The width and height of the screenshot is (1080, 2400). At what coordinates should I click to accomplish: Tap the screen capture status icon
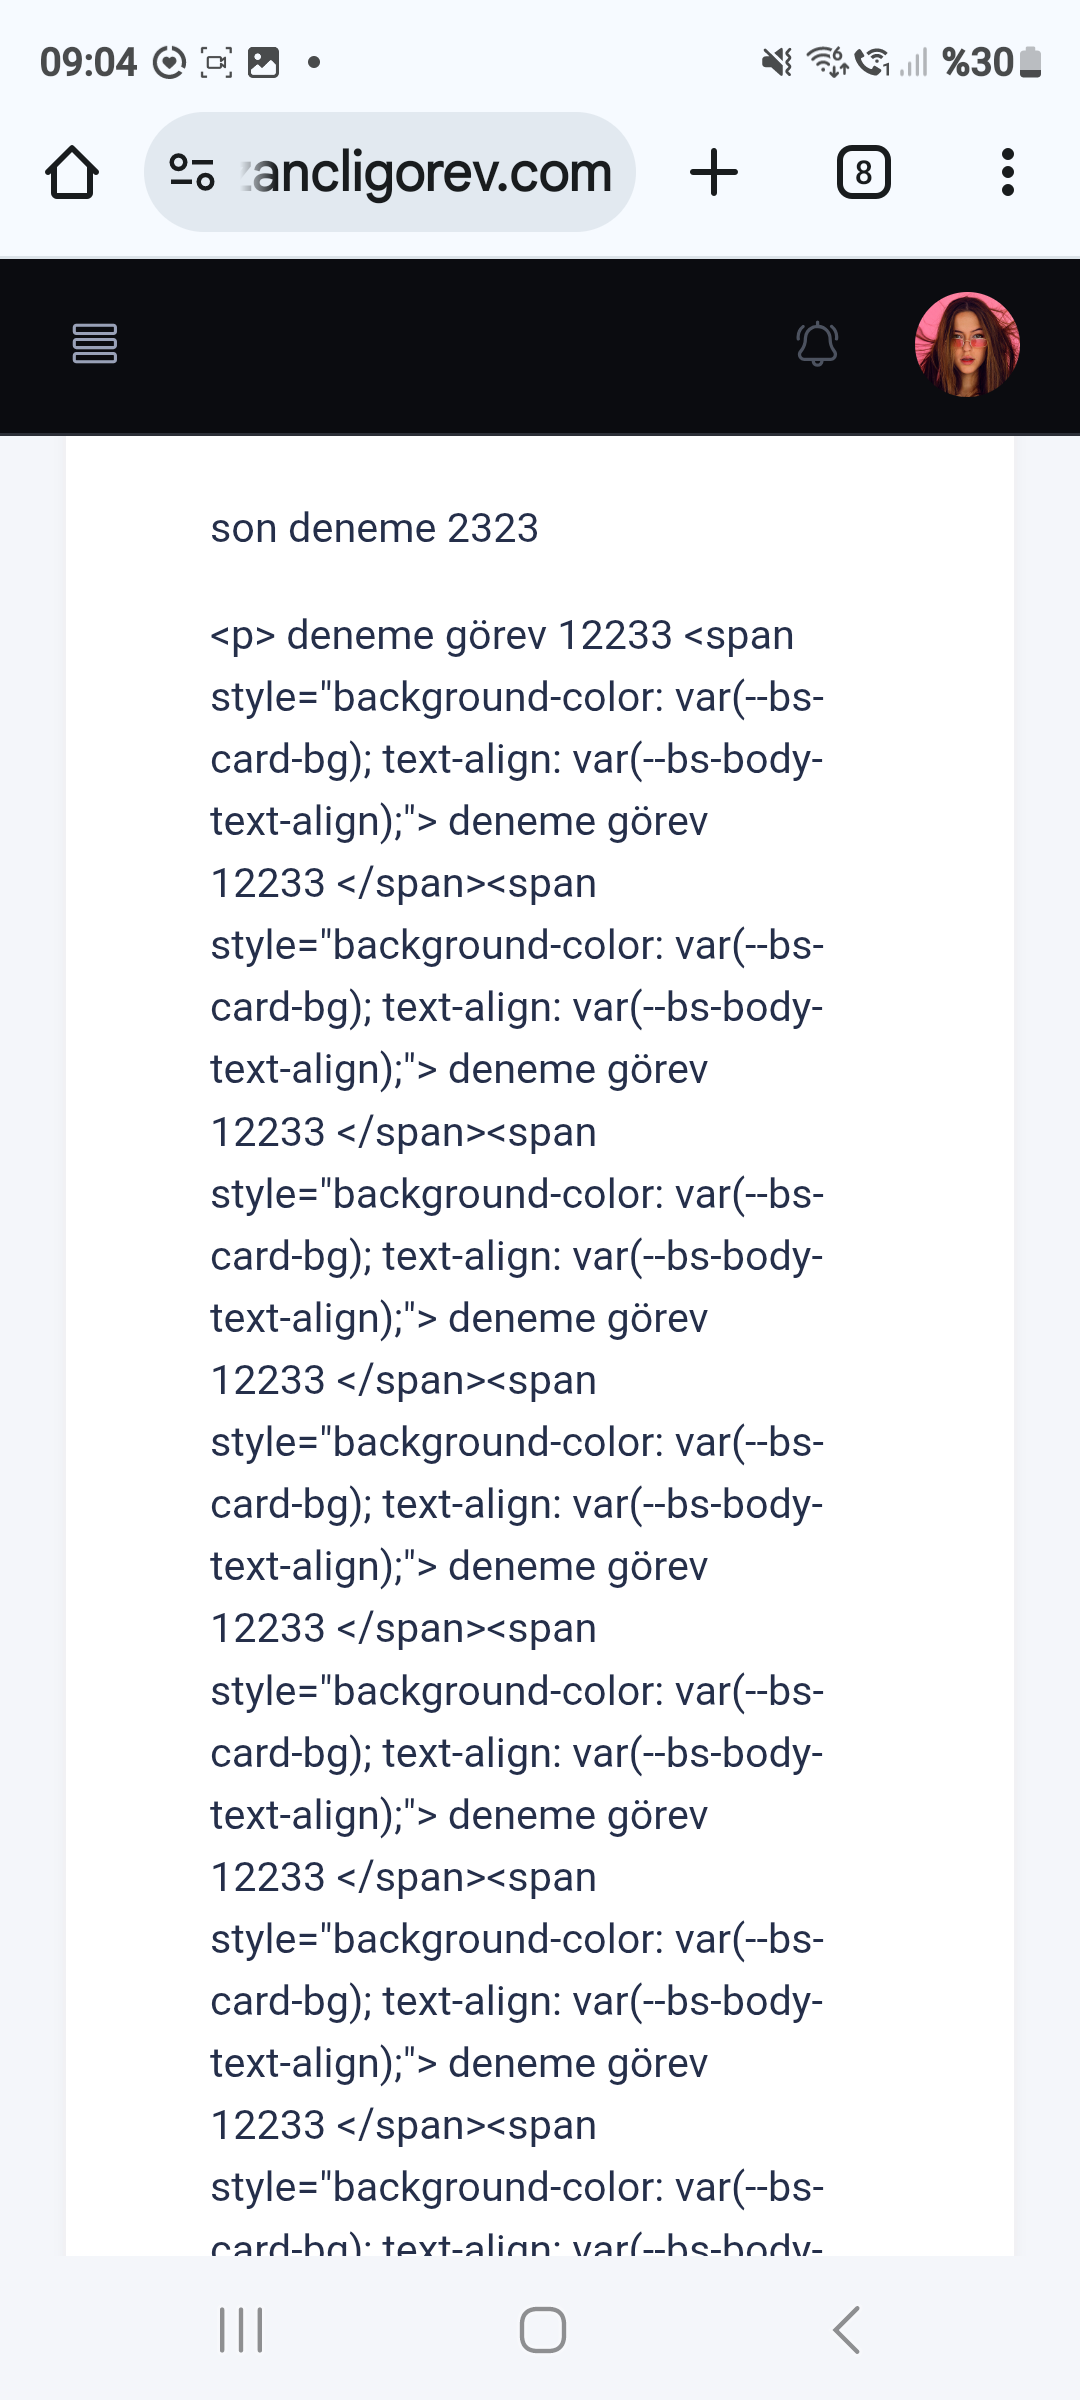coord(216,63)
